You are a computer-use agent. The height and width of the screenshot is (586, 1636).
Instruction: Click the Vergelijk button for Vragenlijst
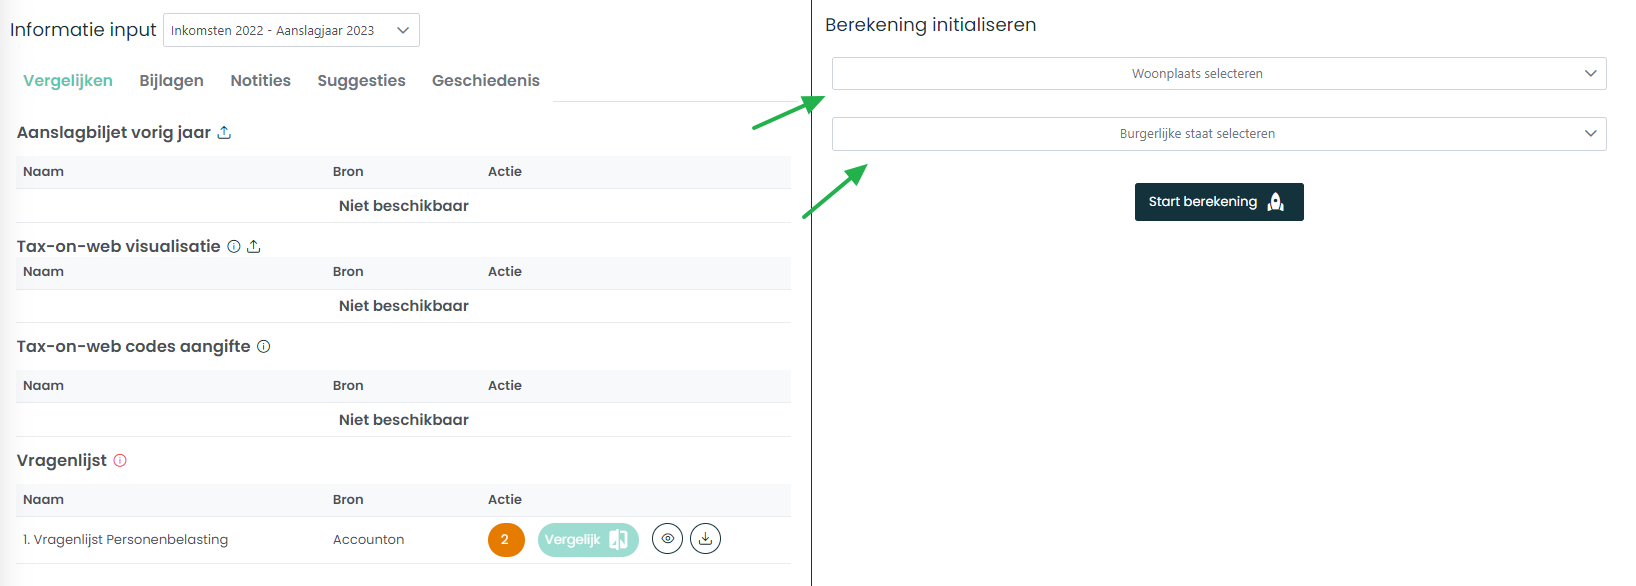pyautogui.click(x=588, y=539)
